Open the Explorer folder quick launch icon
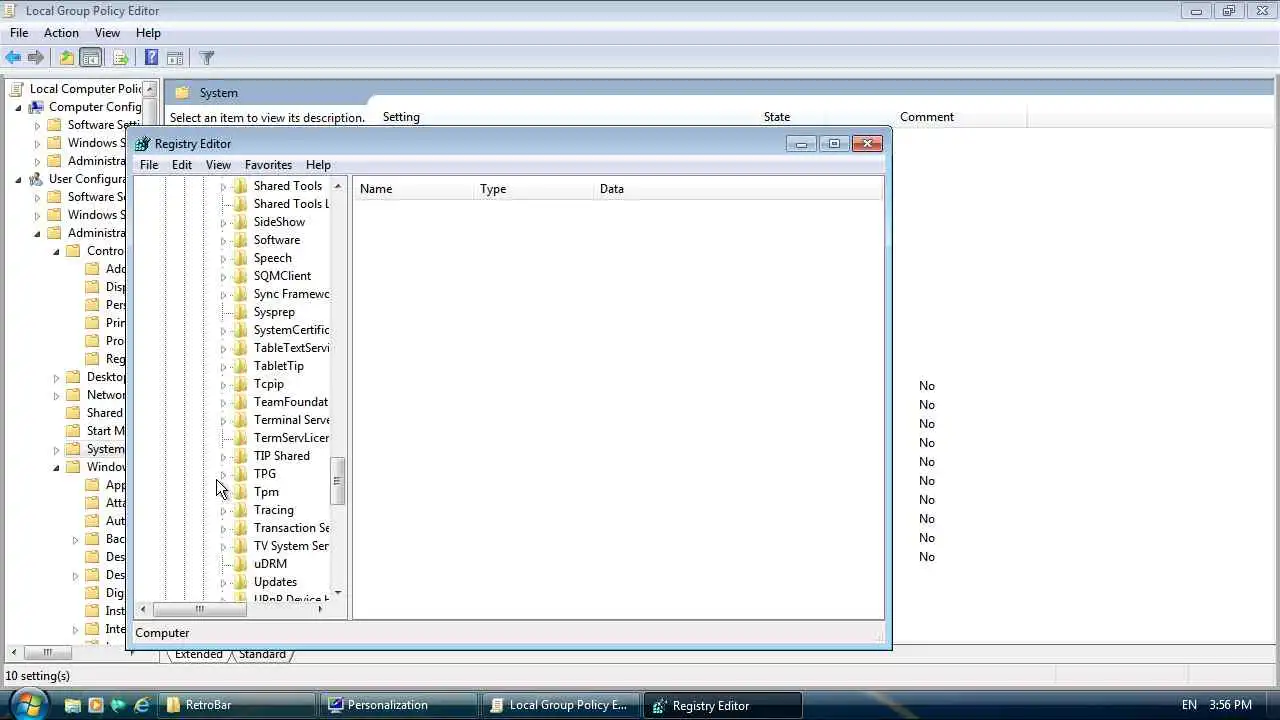Viewport: 1280px width, 720px height. pyautogui.click(x=72, y=705)
